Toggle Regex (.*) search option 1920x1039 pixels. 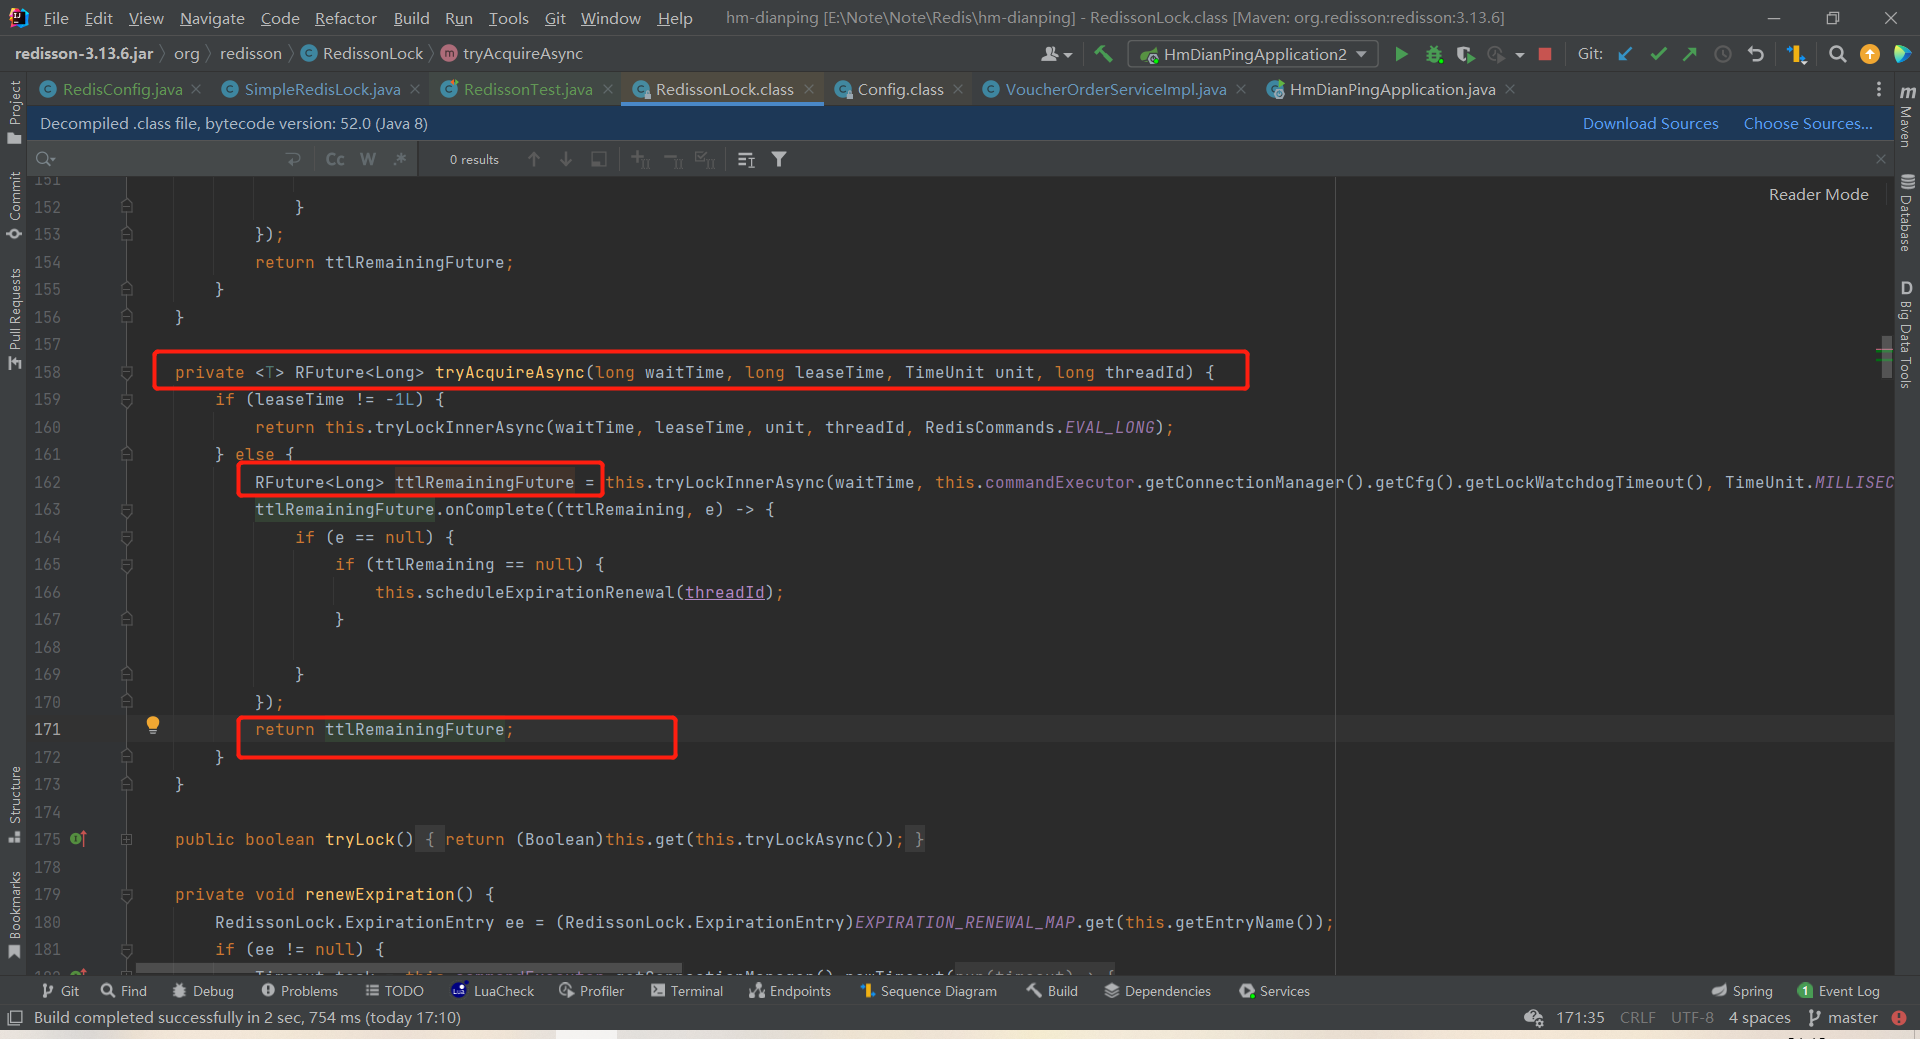(400, 159)
